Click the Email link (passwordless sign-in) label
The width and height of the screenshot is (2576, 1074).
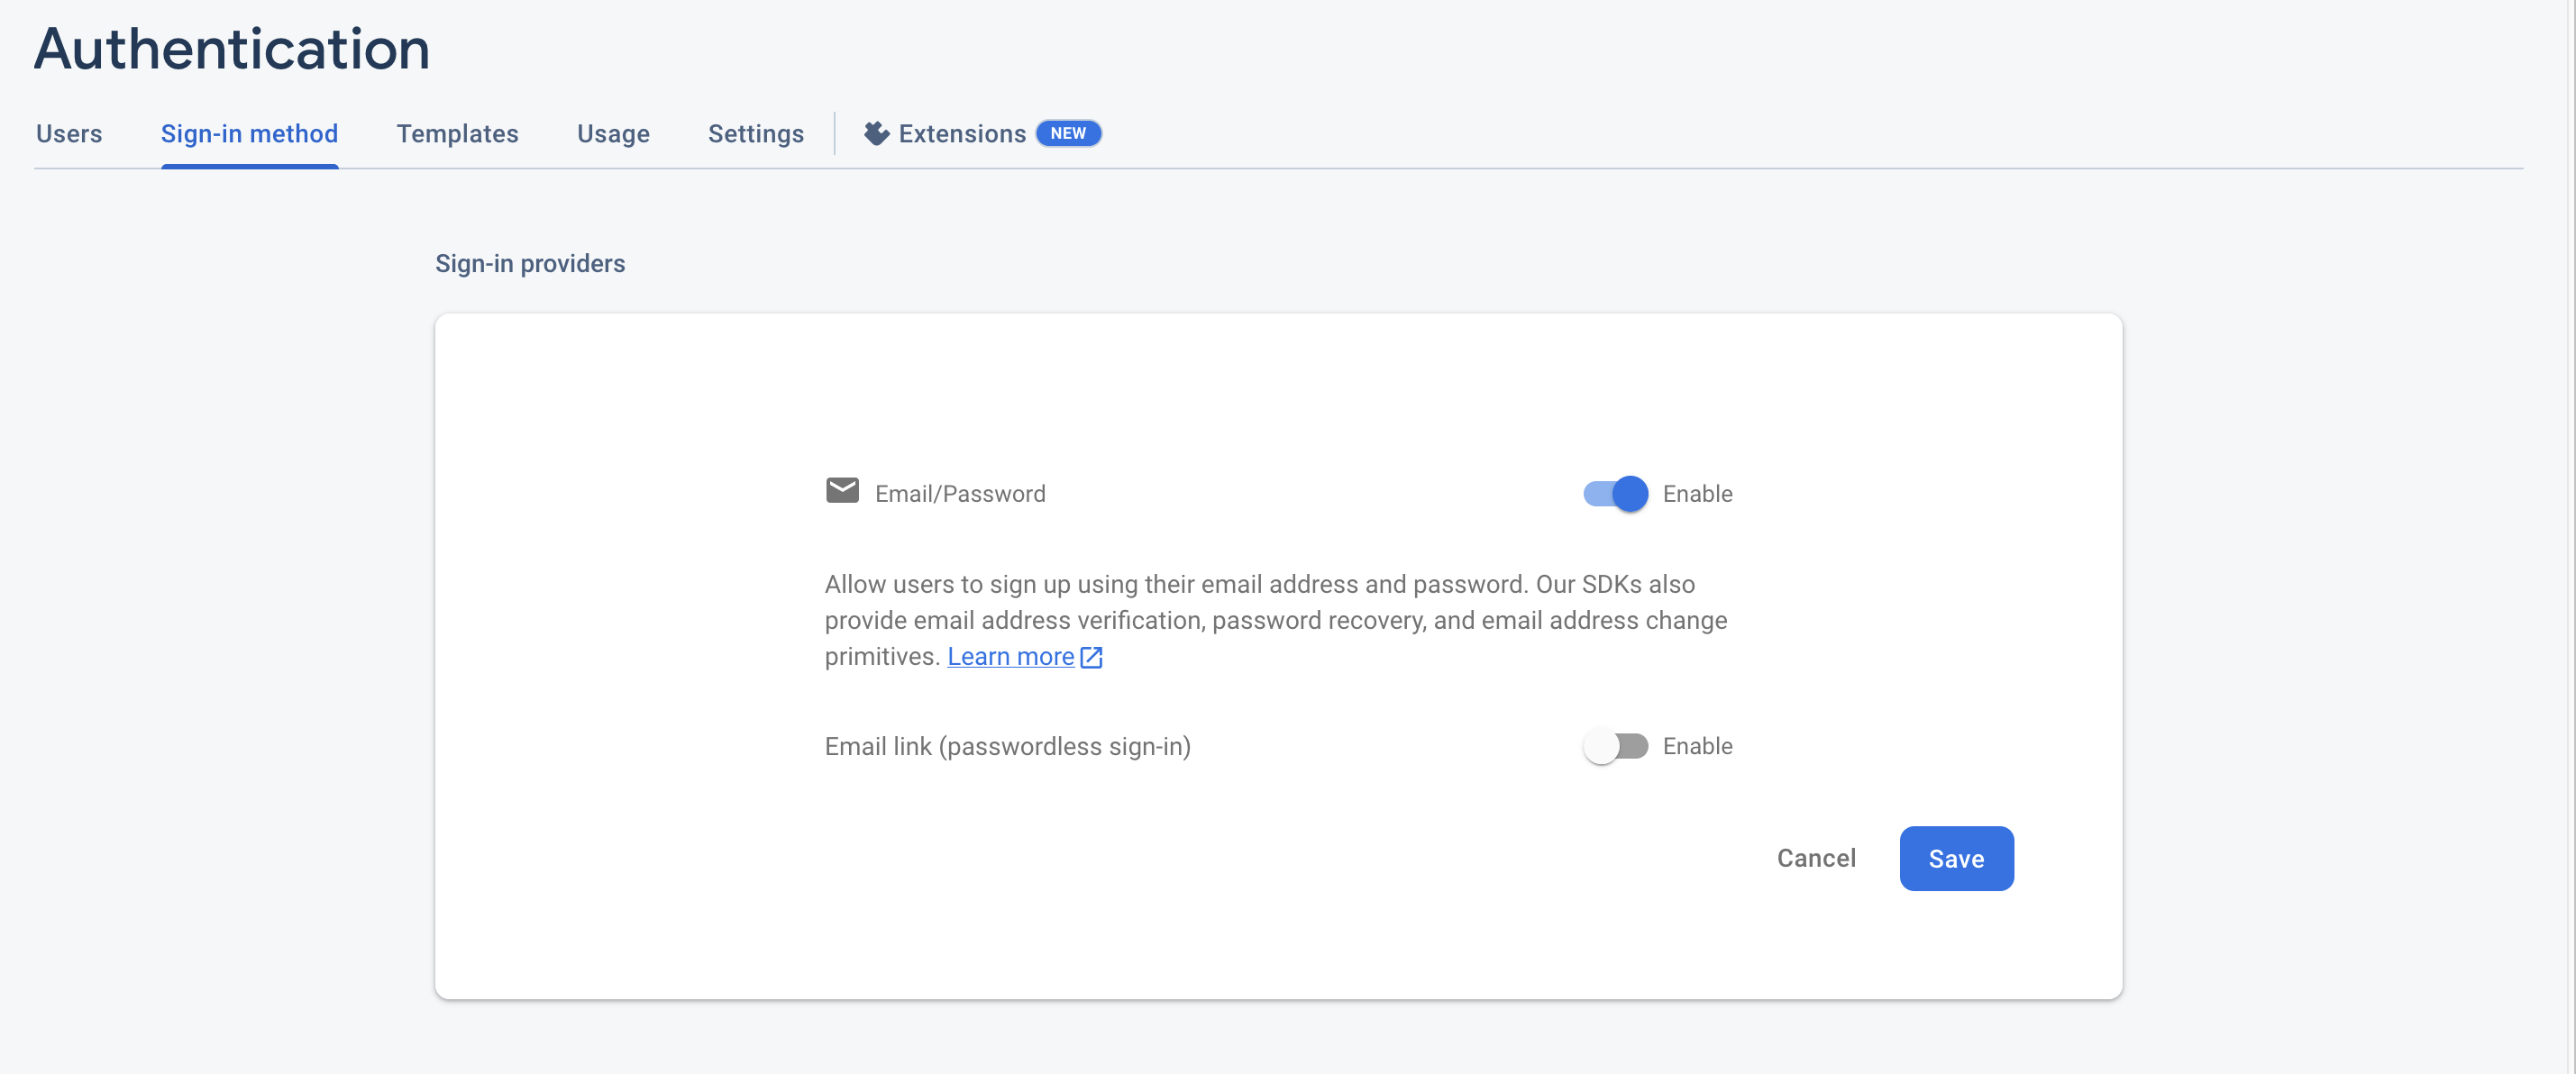tap(1007, 746)
